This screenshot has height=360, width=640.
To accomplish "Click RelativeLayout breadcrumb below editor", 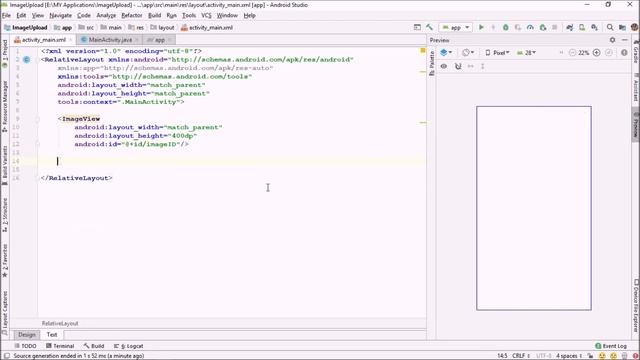I will click(60, 323).
